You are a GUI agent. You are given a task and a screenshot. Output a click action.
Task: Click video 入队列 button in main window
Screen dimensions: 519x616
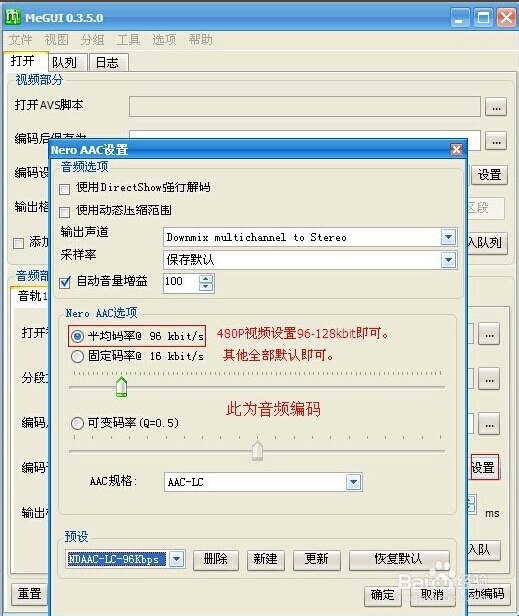click(486, 243)
